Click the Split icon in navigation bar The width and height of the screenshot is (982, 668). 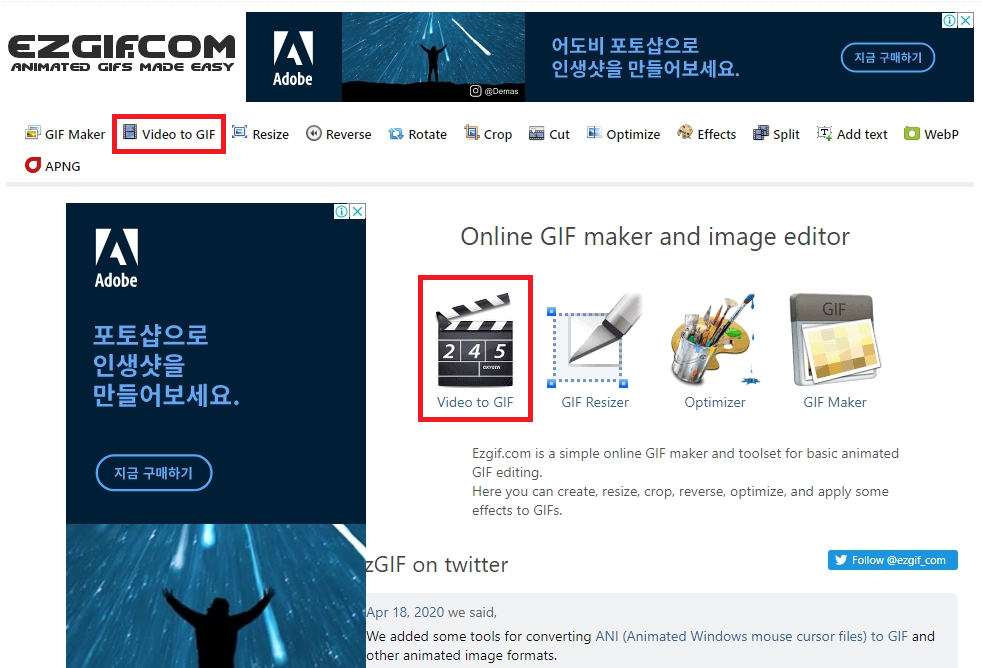click(x=760, y=133)
